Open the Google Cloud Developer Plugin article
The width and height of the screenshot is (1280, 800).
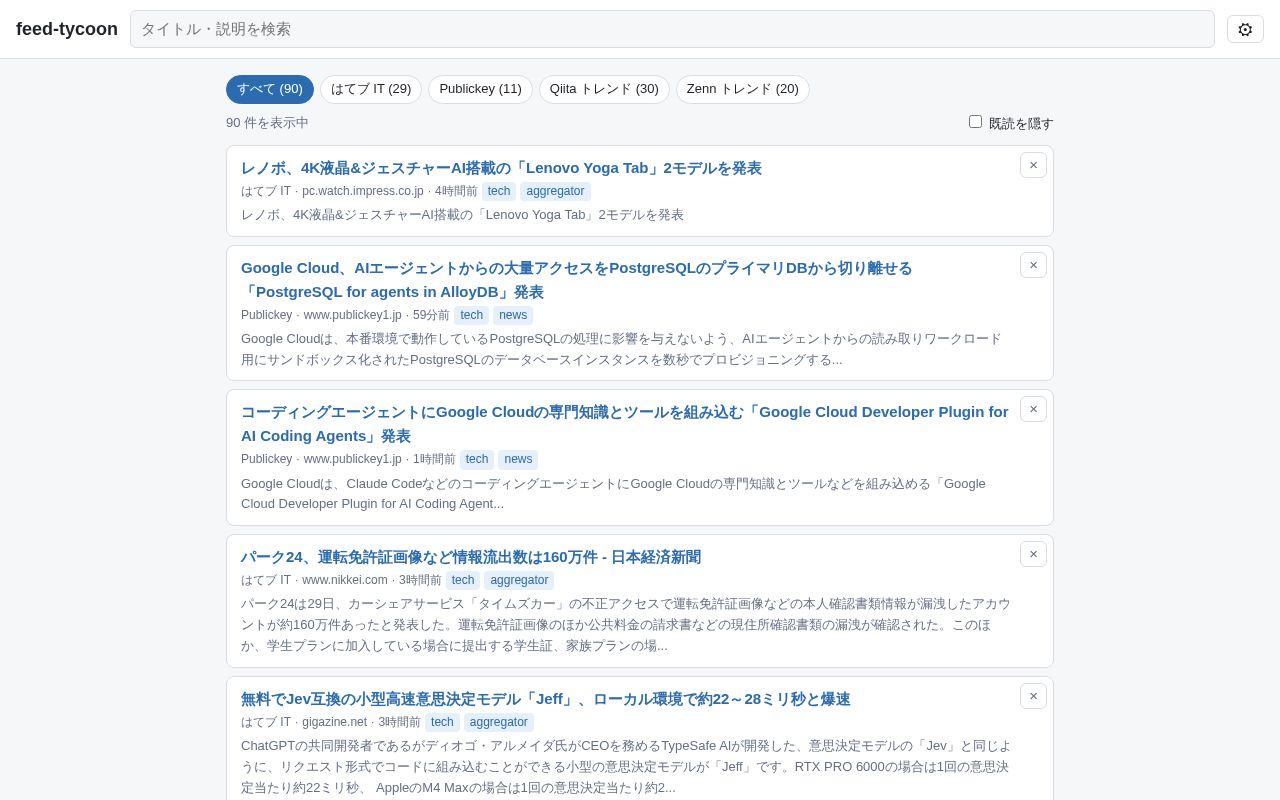click(625, 424)
